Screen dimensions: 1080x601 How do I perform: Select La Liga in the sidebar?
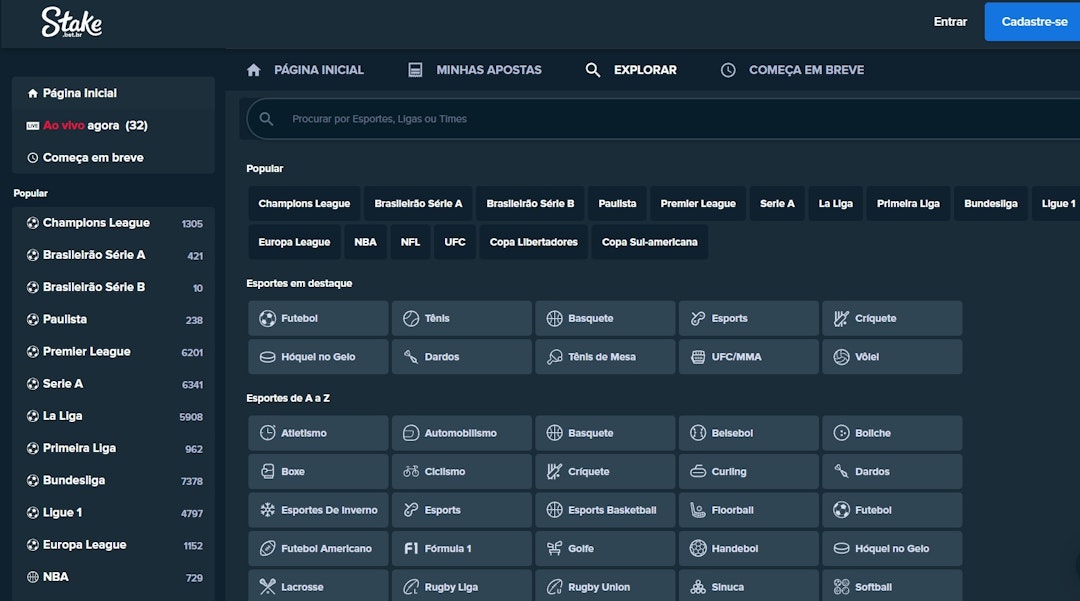[114, 417]
